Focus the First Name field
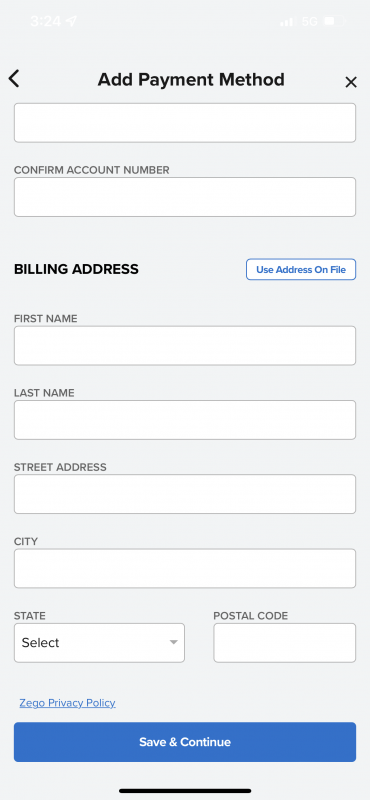370x800 pixels. (185, 345)
